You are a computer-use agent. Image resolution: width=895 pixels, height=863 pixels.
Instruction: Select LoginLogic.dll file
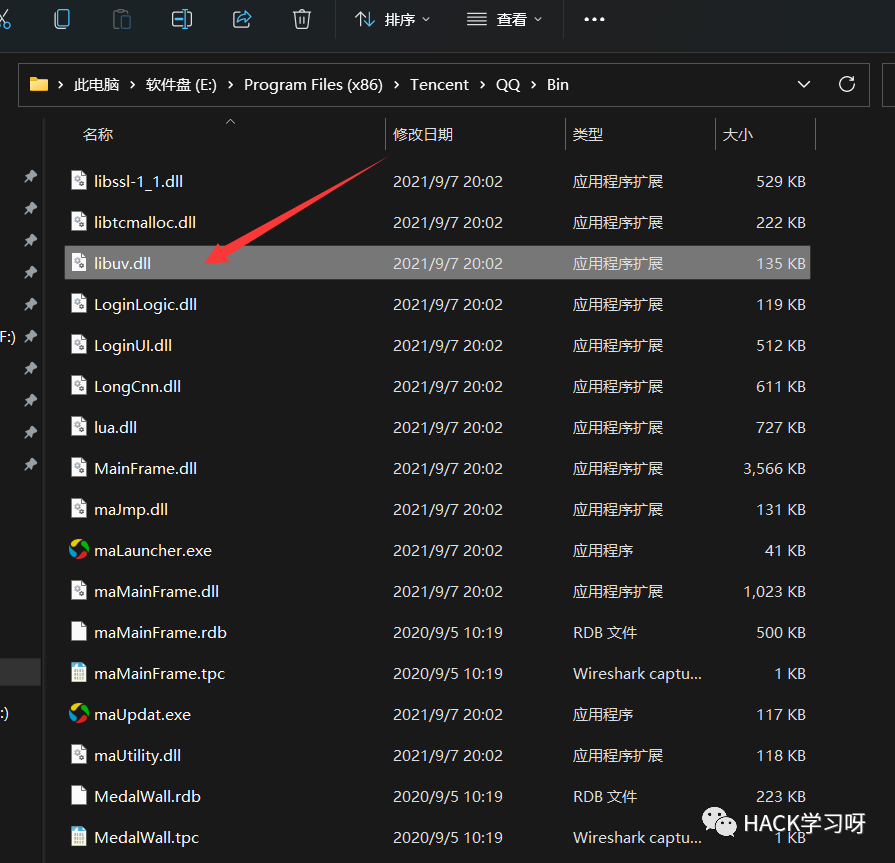click(x=437, y=304)
